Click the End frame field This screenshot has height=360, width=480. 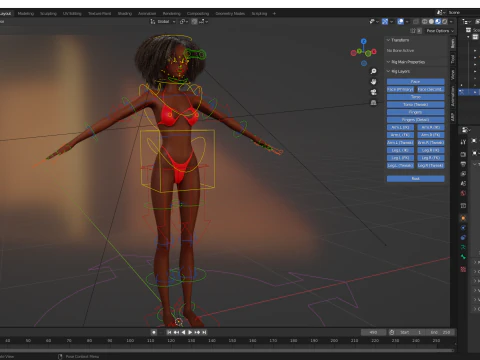(440, 332)
